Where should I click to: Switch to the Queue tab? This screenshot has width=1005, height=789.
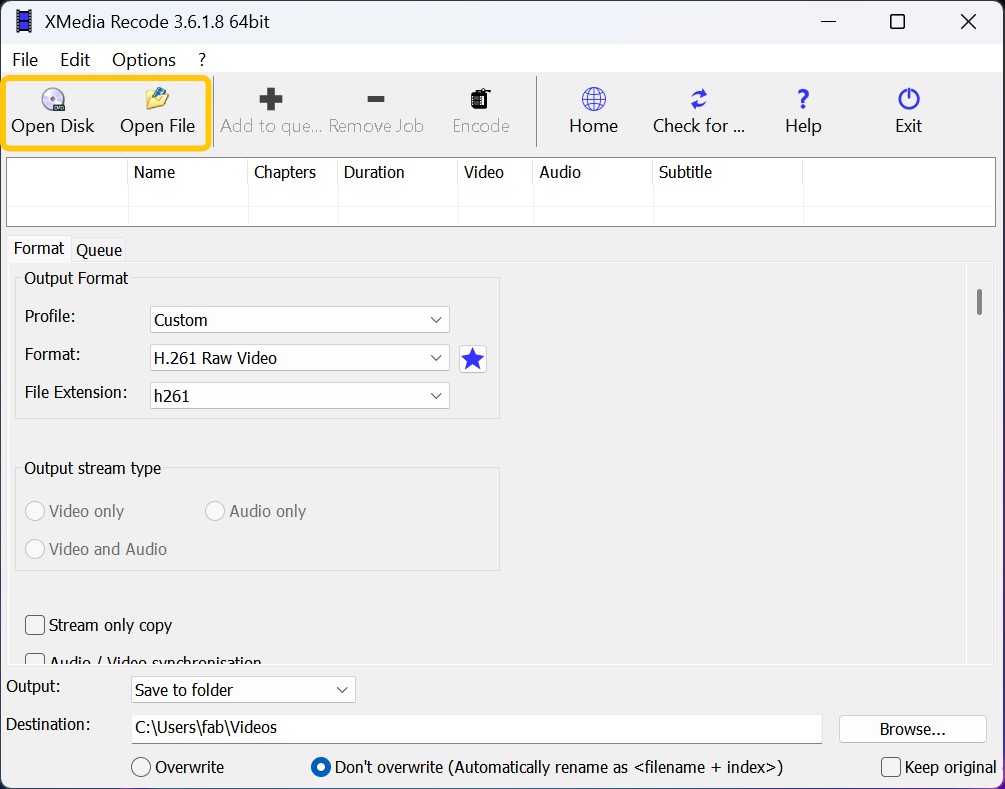point(98,249)
